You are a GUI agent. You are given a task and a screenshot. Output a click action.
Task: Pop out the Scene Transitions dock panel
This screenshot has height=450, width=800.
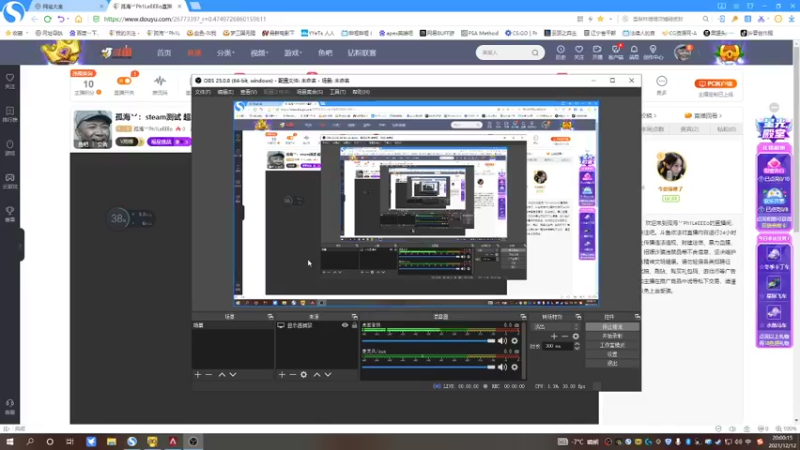[578, 317]
